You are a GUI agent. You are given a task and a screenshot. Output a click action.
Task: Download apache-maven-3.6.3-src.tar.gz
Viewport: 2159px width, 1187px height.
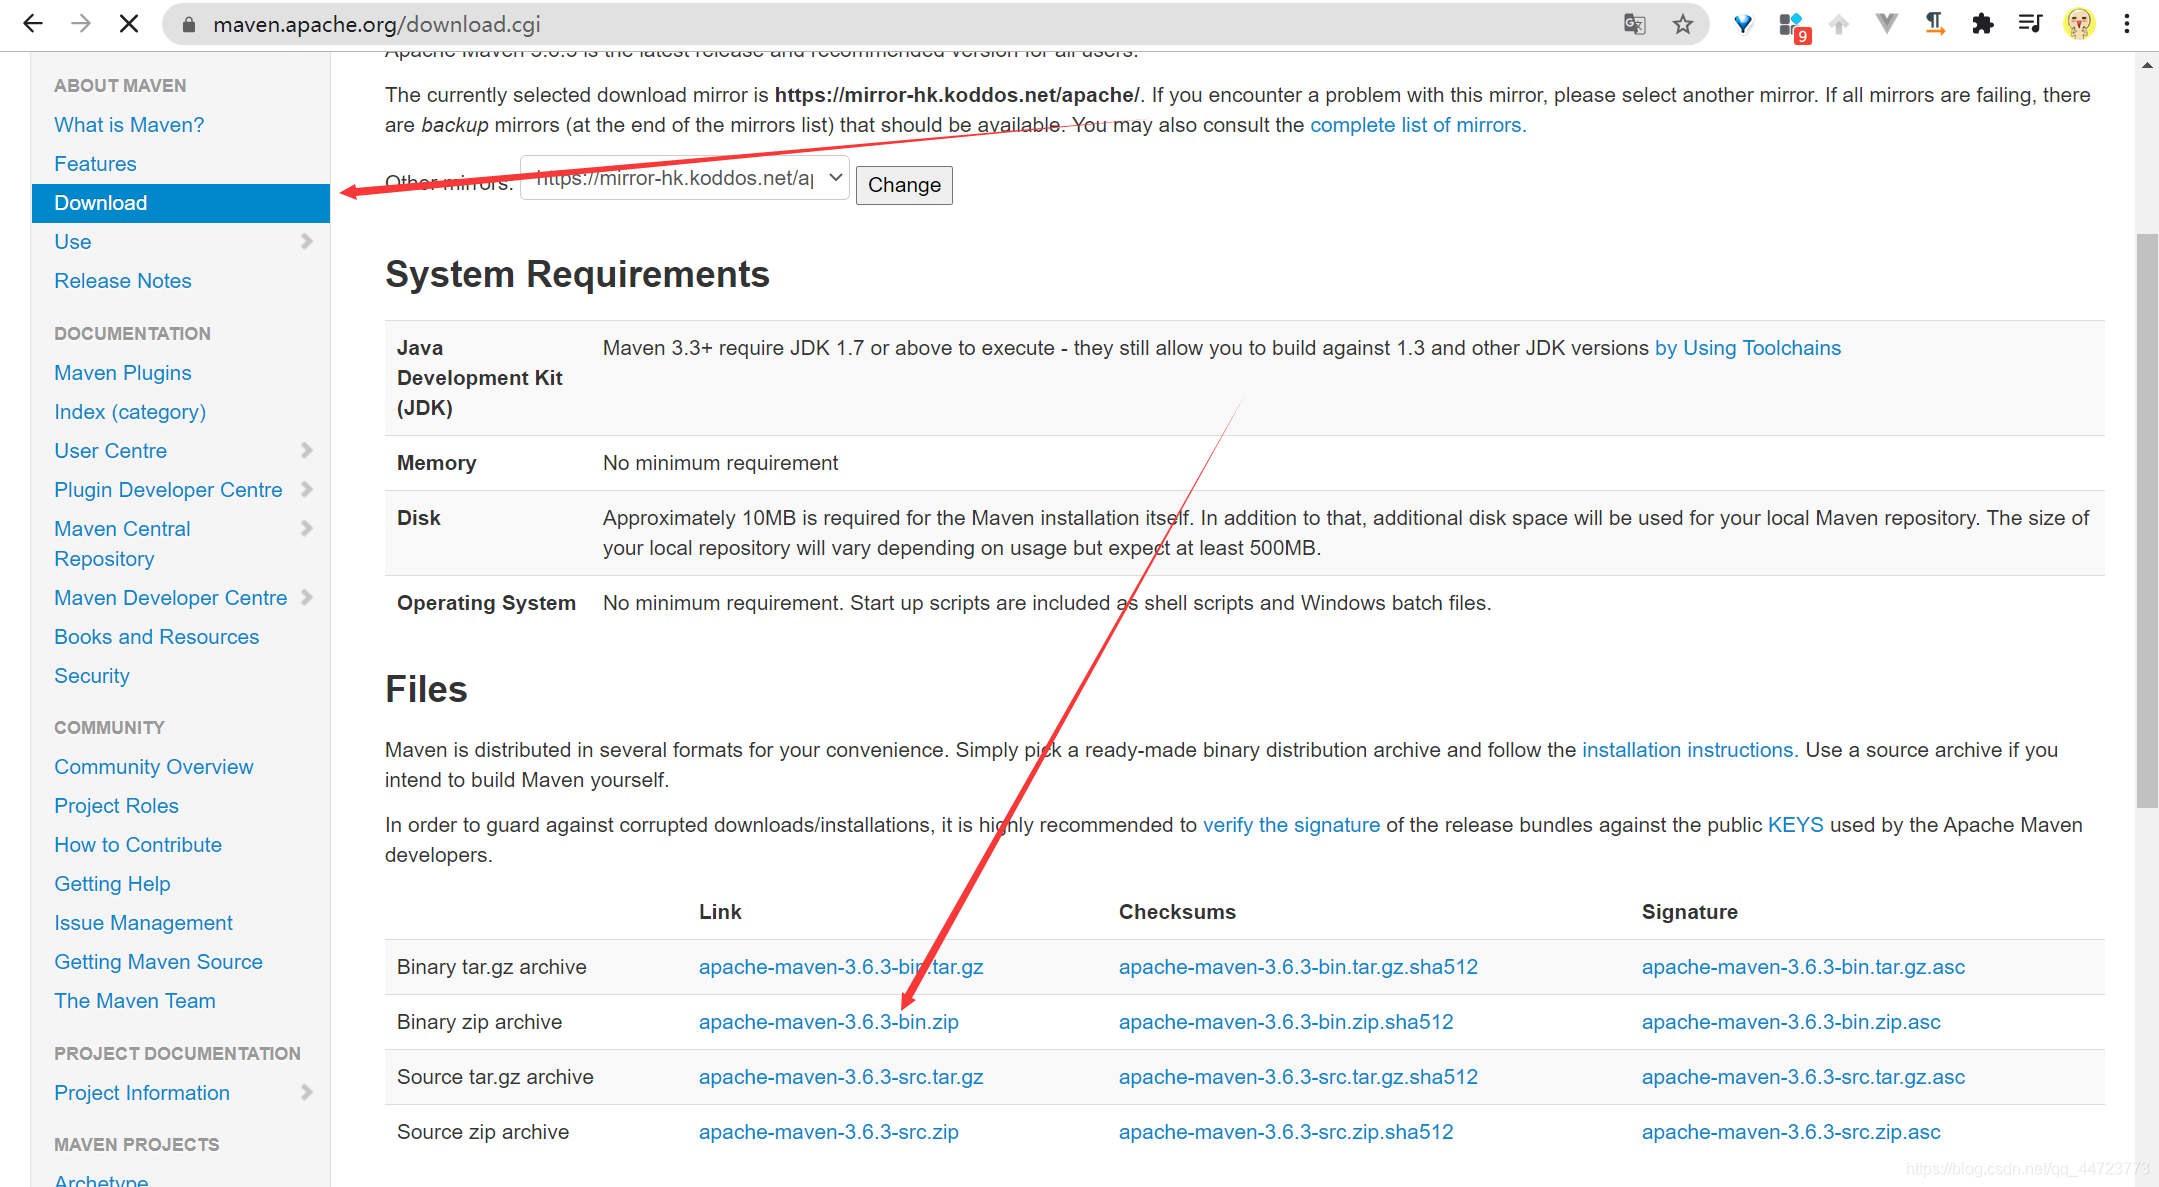(841, 1077)
